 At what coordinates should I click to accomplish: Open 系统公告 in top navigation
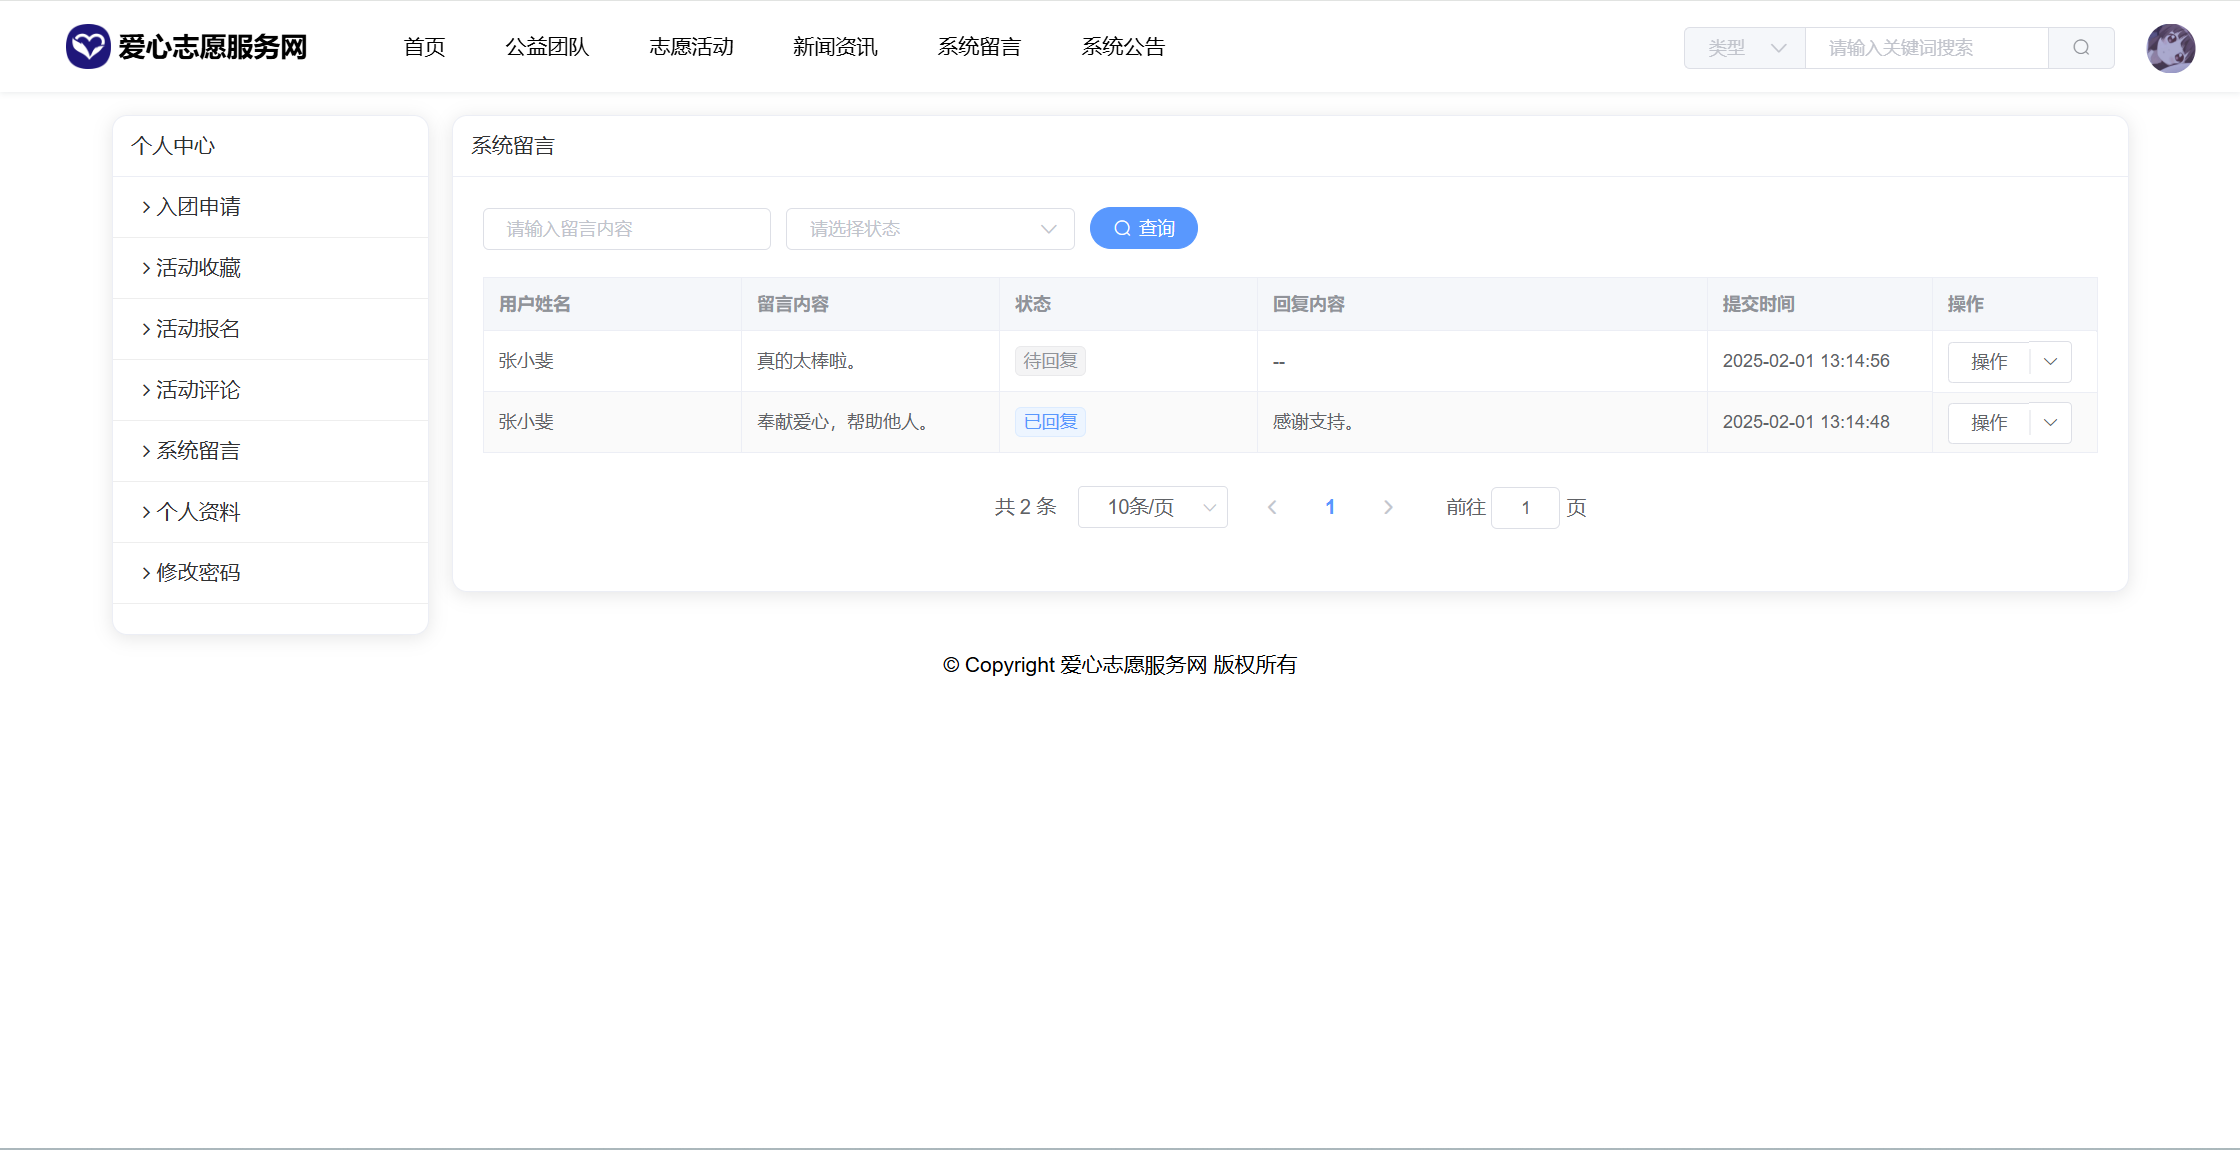click(1123, 47)
